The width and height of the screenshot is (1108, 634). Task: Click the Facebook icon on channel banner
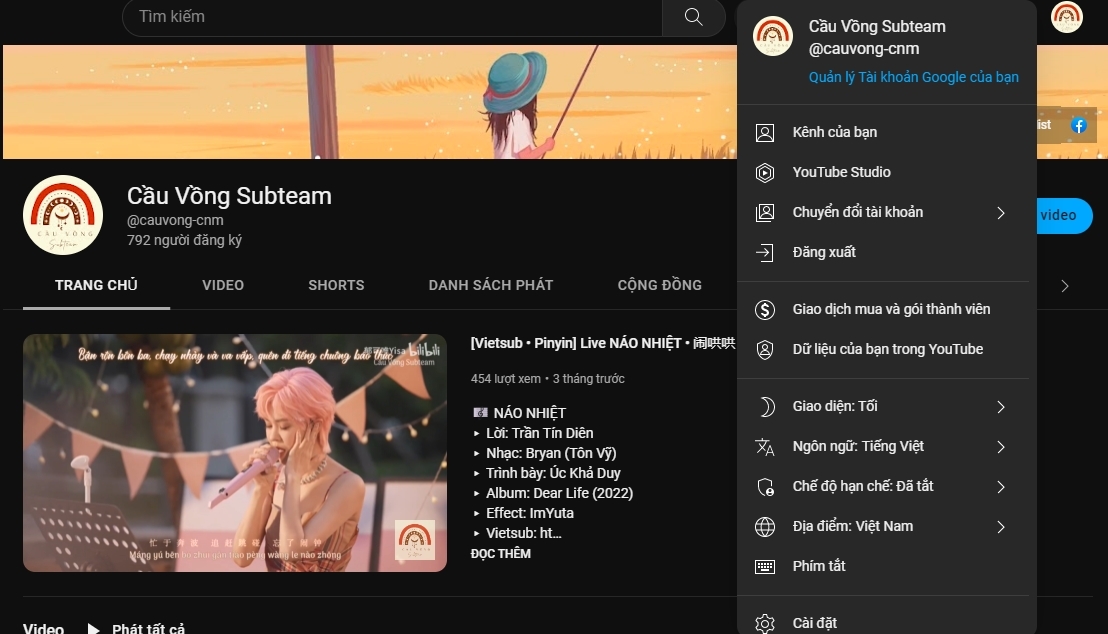click(1078, 126)
